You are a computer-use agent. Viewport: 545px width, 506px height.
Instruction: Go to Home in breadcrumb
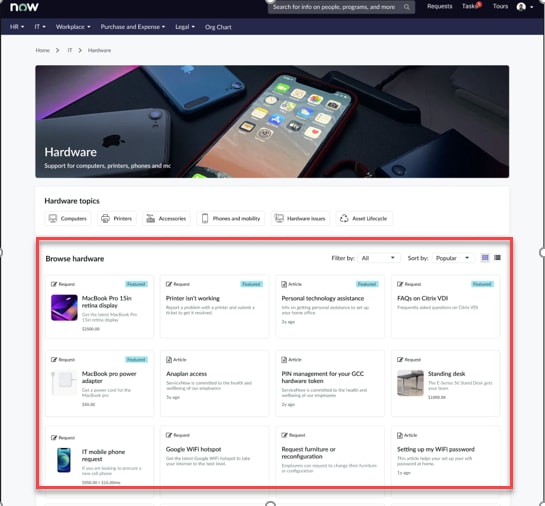point(42,50)
